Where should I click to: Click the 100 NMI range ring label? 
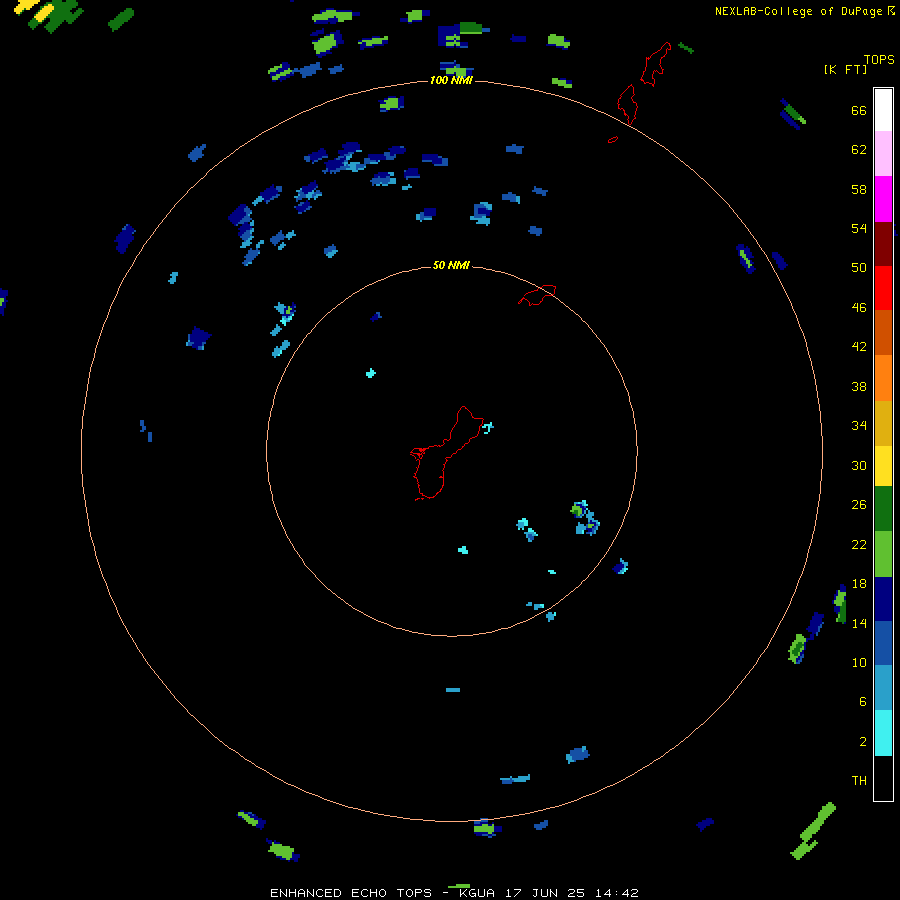451,80
